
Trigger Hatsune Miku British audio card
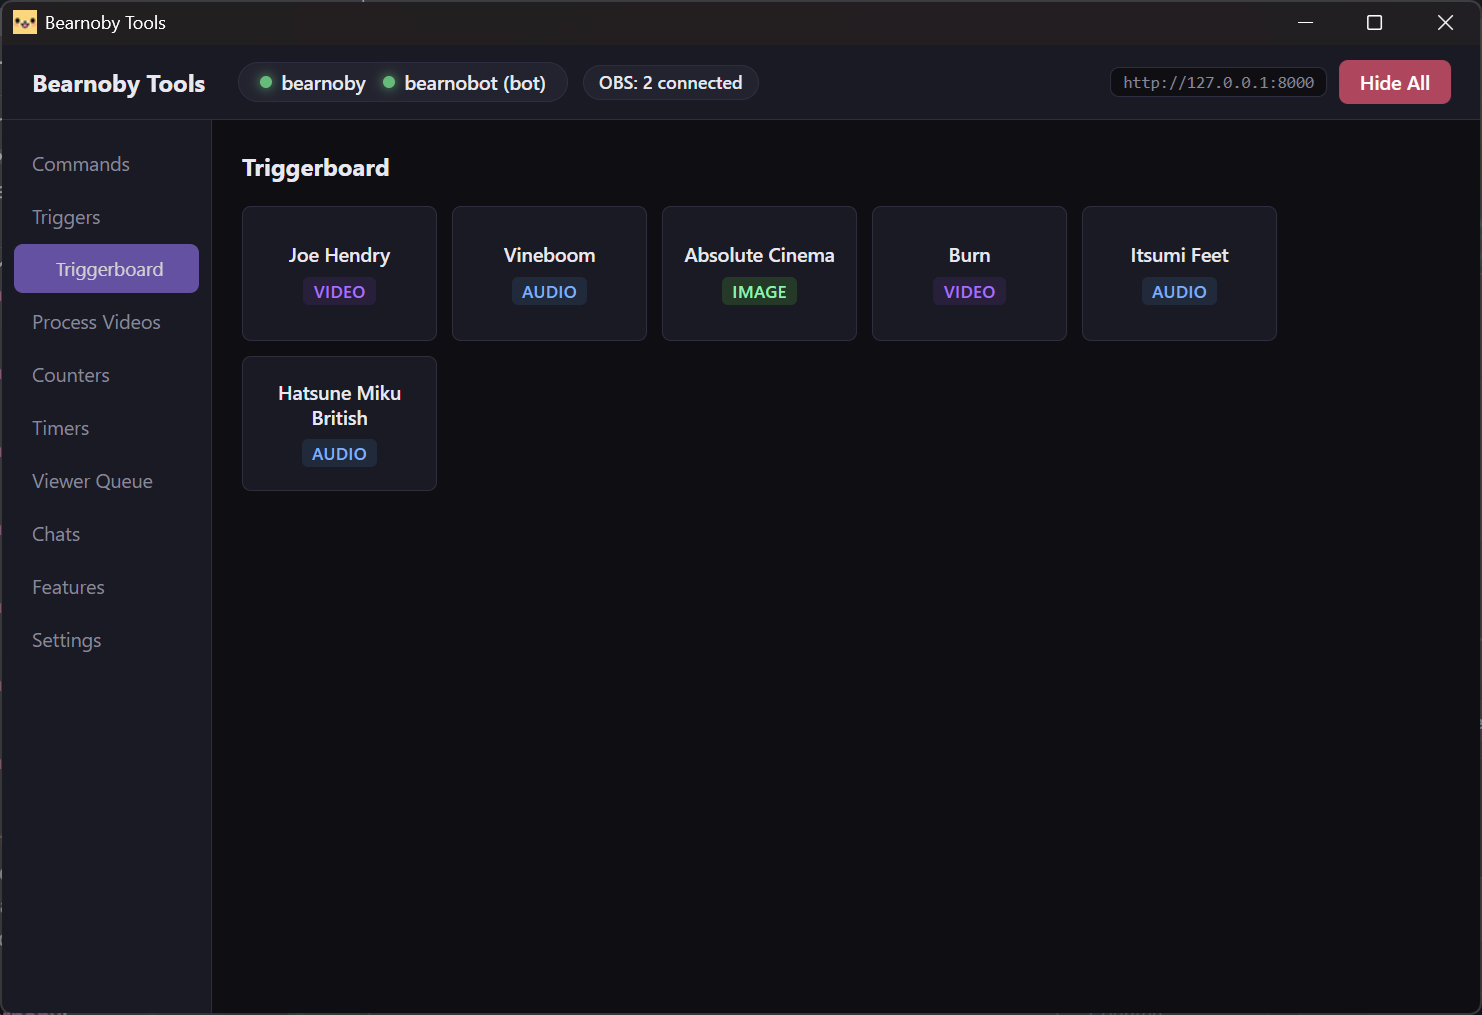click(x=339, y=423)
